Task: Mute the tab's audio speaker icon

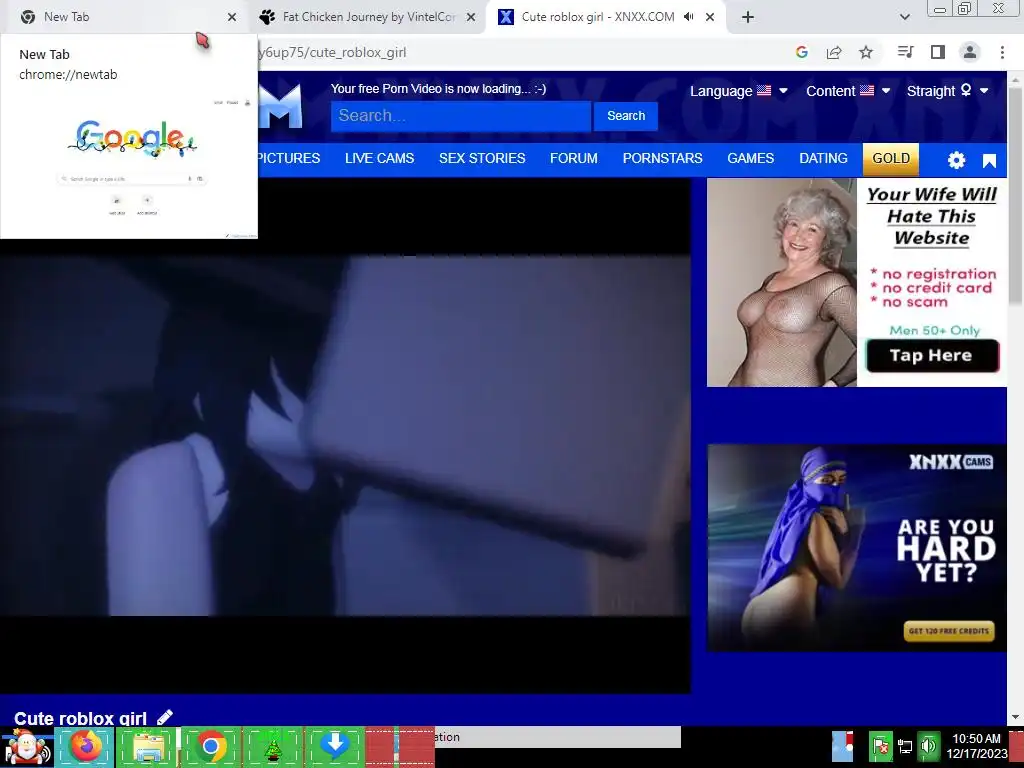Action: tap(689, 17)
